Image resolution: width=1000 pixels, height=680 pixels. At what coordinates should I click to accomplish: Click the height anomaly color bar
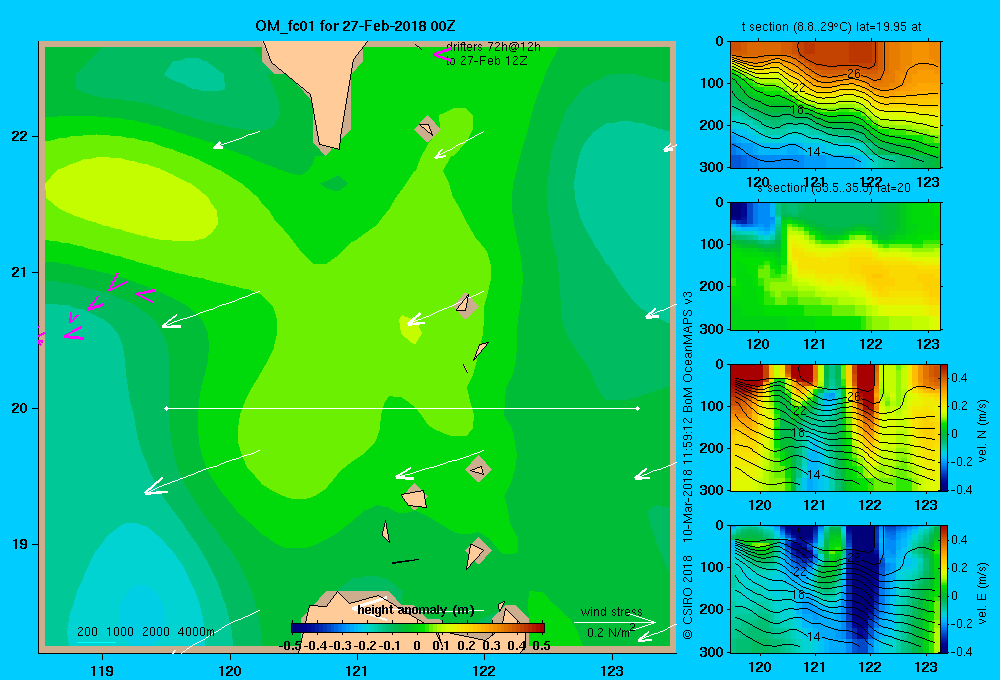pyautogui.click(x=418, y=628)
